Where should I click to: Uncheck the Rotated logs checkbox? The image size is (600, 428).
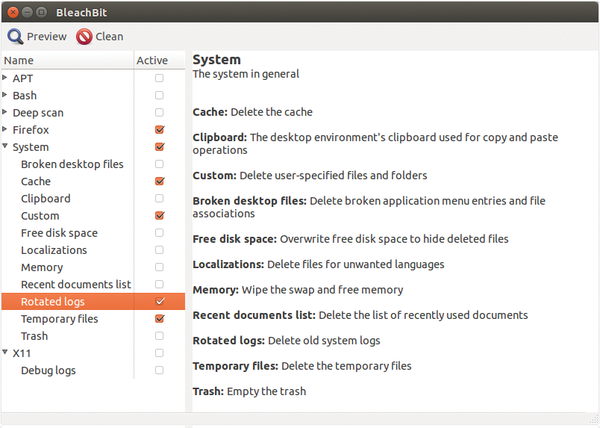tap(159, 301)
